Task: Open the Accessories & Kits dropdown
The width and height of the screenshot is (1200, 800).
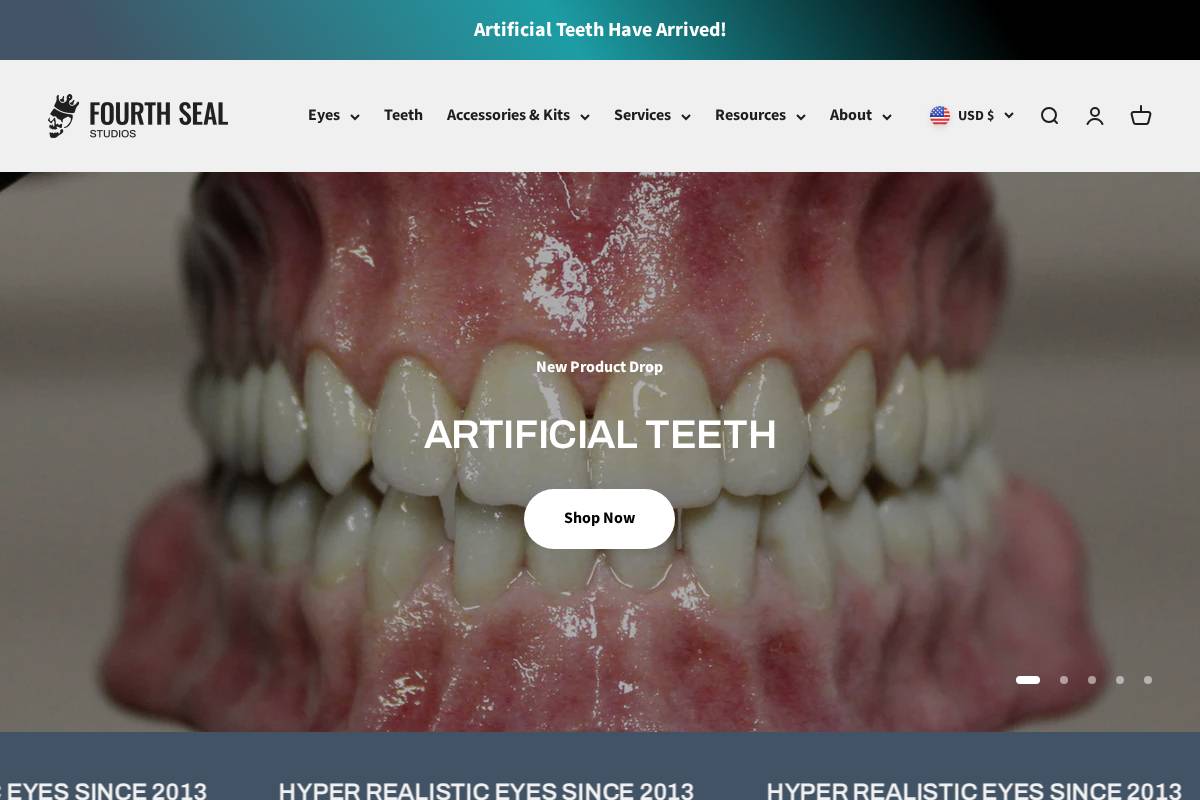Action: tap(518, 116)
